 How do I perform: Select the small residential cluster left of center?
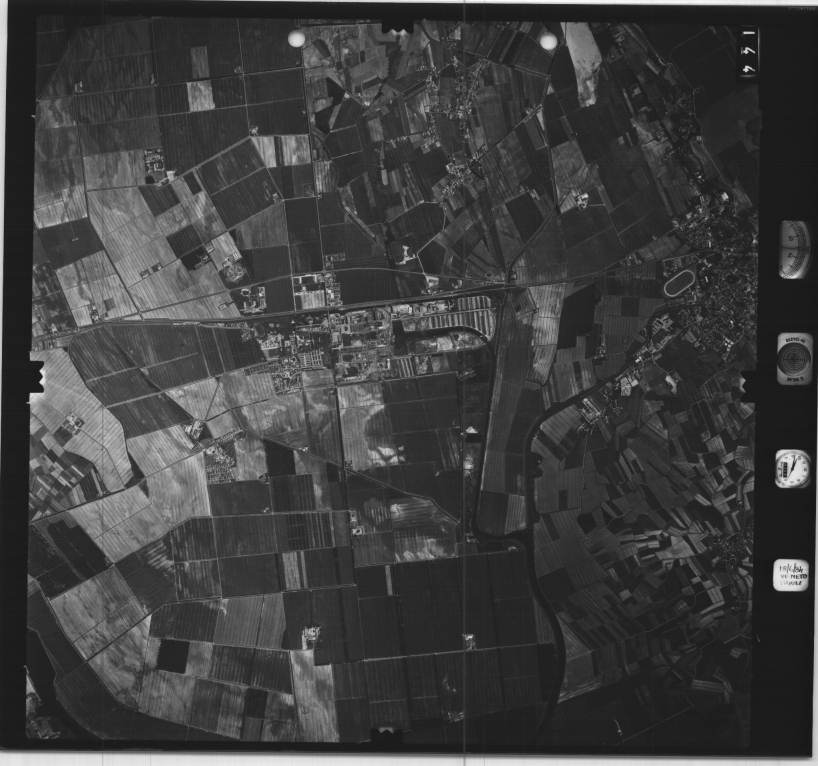[220, 462]
